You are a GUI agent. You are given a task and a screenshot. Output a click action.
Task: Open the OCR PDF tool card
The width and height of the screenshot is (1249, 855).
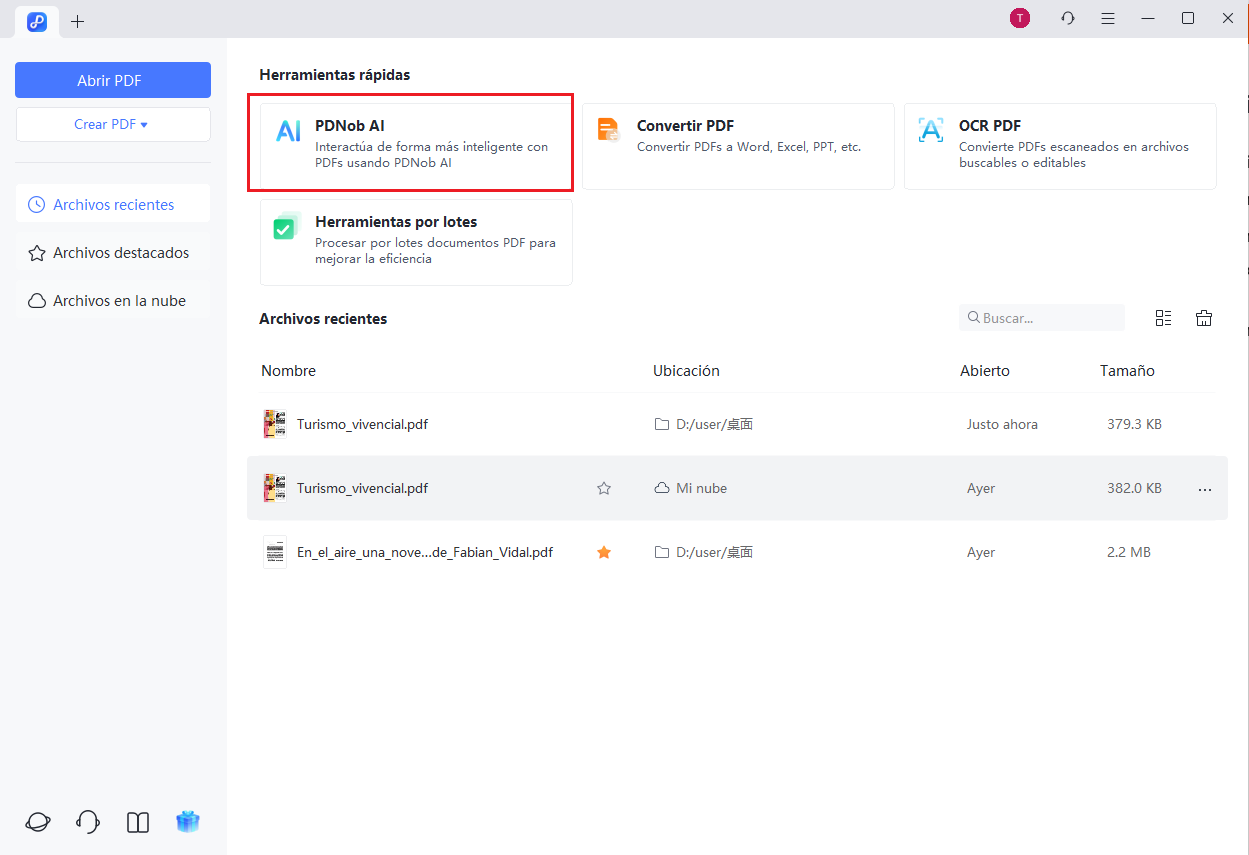click(1060, 146)
